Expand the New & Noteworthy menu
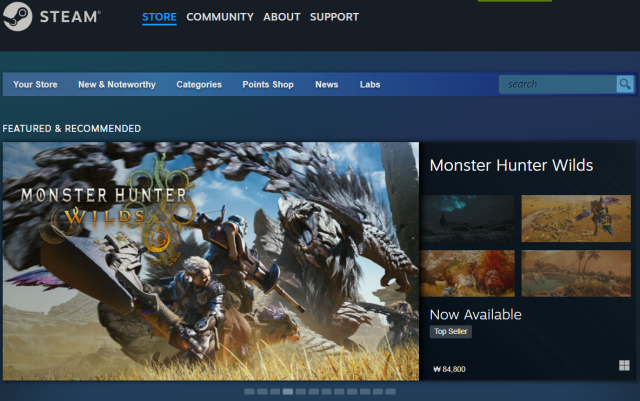The image size is (640, 401). (x=117, y=85)
